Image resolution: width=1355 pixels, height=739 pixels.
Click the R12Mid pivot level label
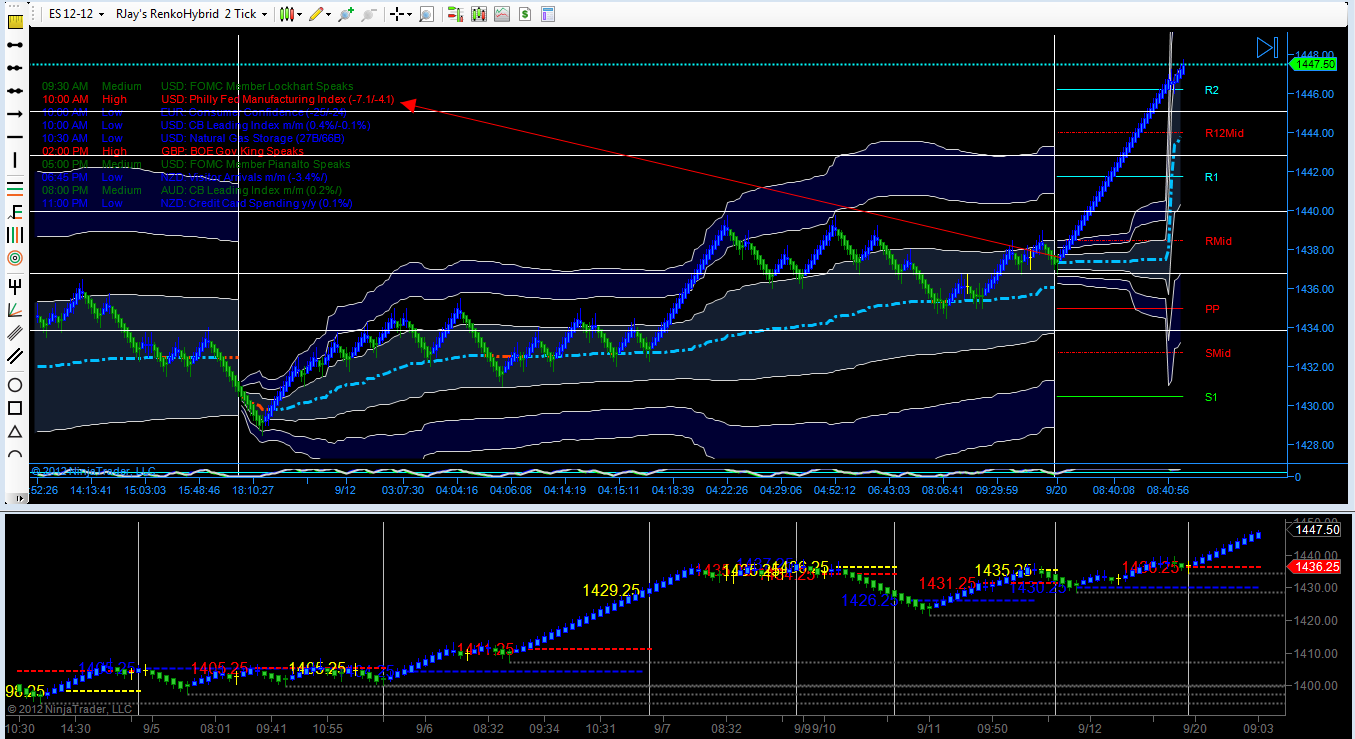(x=1224, y=133)
